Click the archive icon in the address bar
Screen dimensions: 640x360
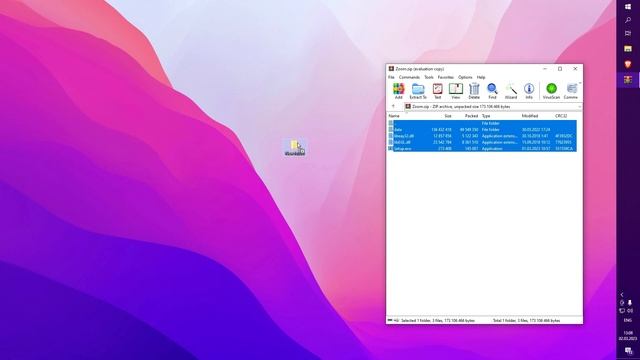pos(408,107)
